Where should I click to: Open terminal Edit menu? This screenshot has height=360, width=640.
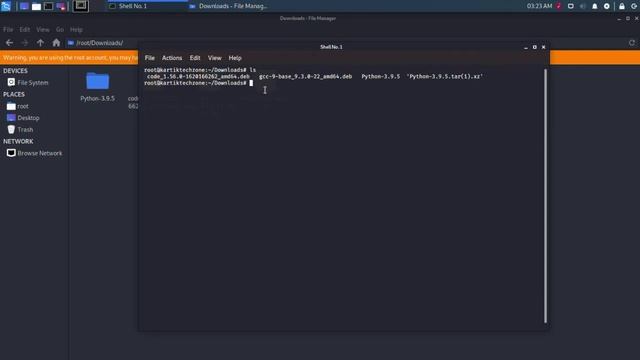(x=195, y=58)
